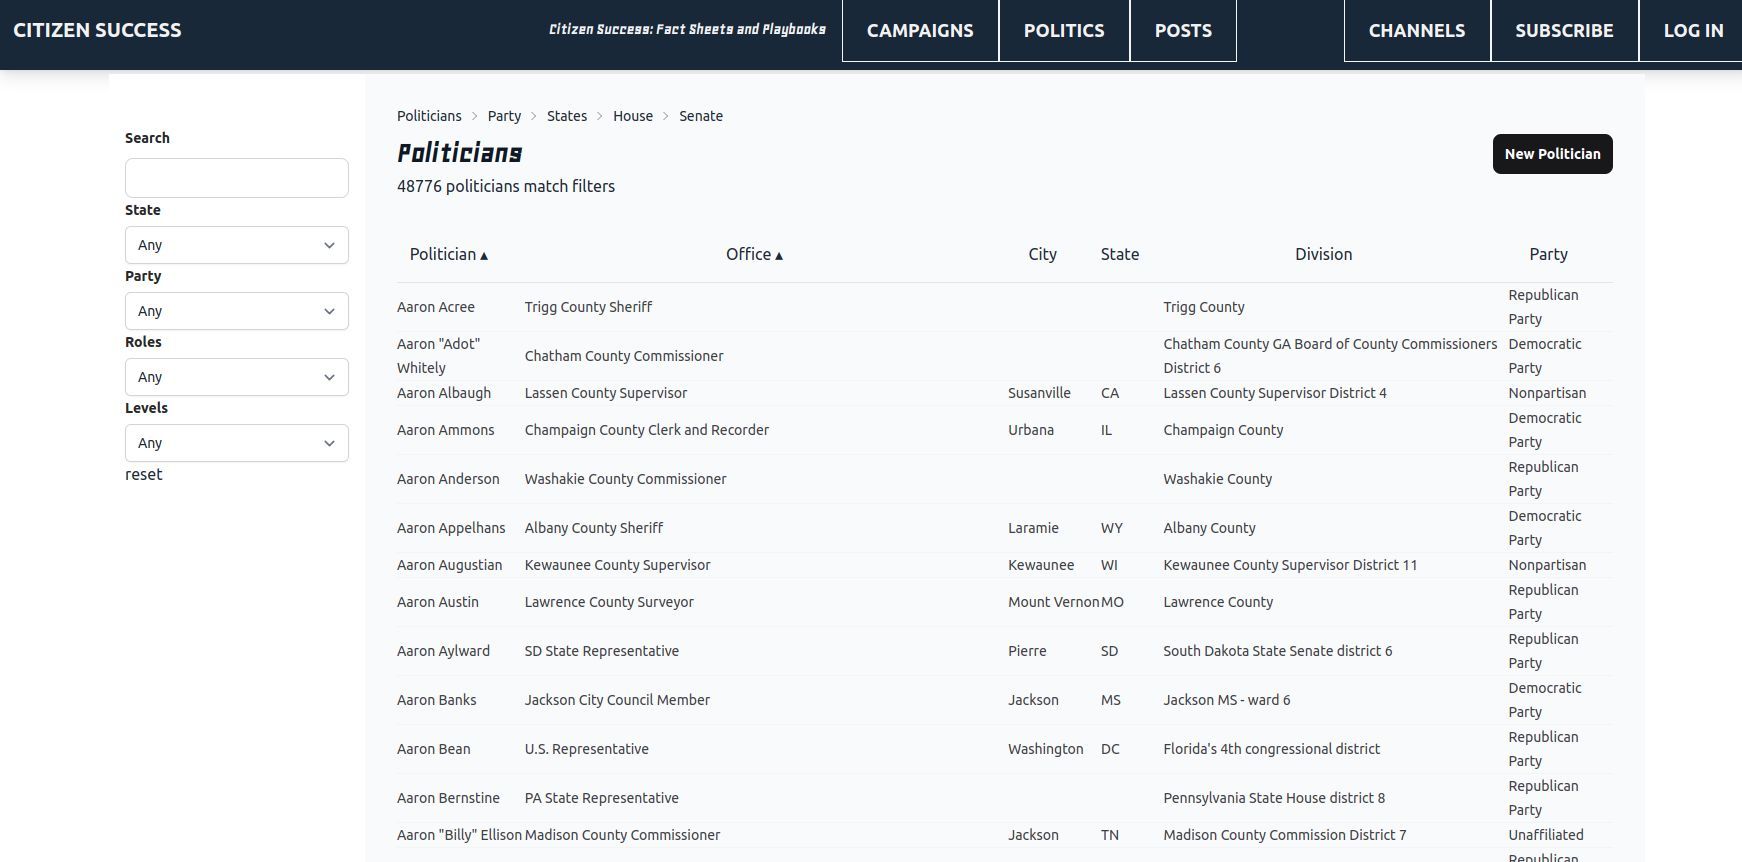This screenshot has width=1742, height=862.
Task: Expand the Roles filter dropdown
Action: (x=236, y=377)
